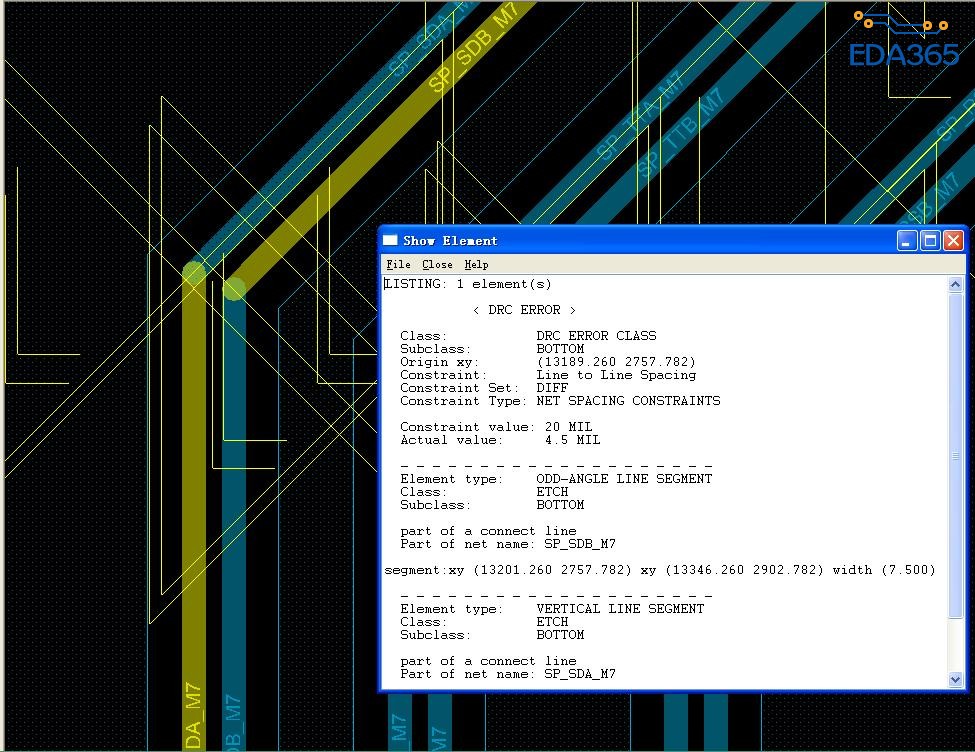Click the scrollbar down arrow in listing

click(956, 679)
